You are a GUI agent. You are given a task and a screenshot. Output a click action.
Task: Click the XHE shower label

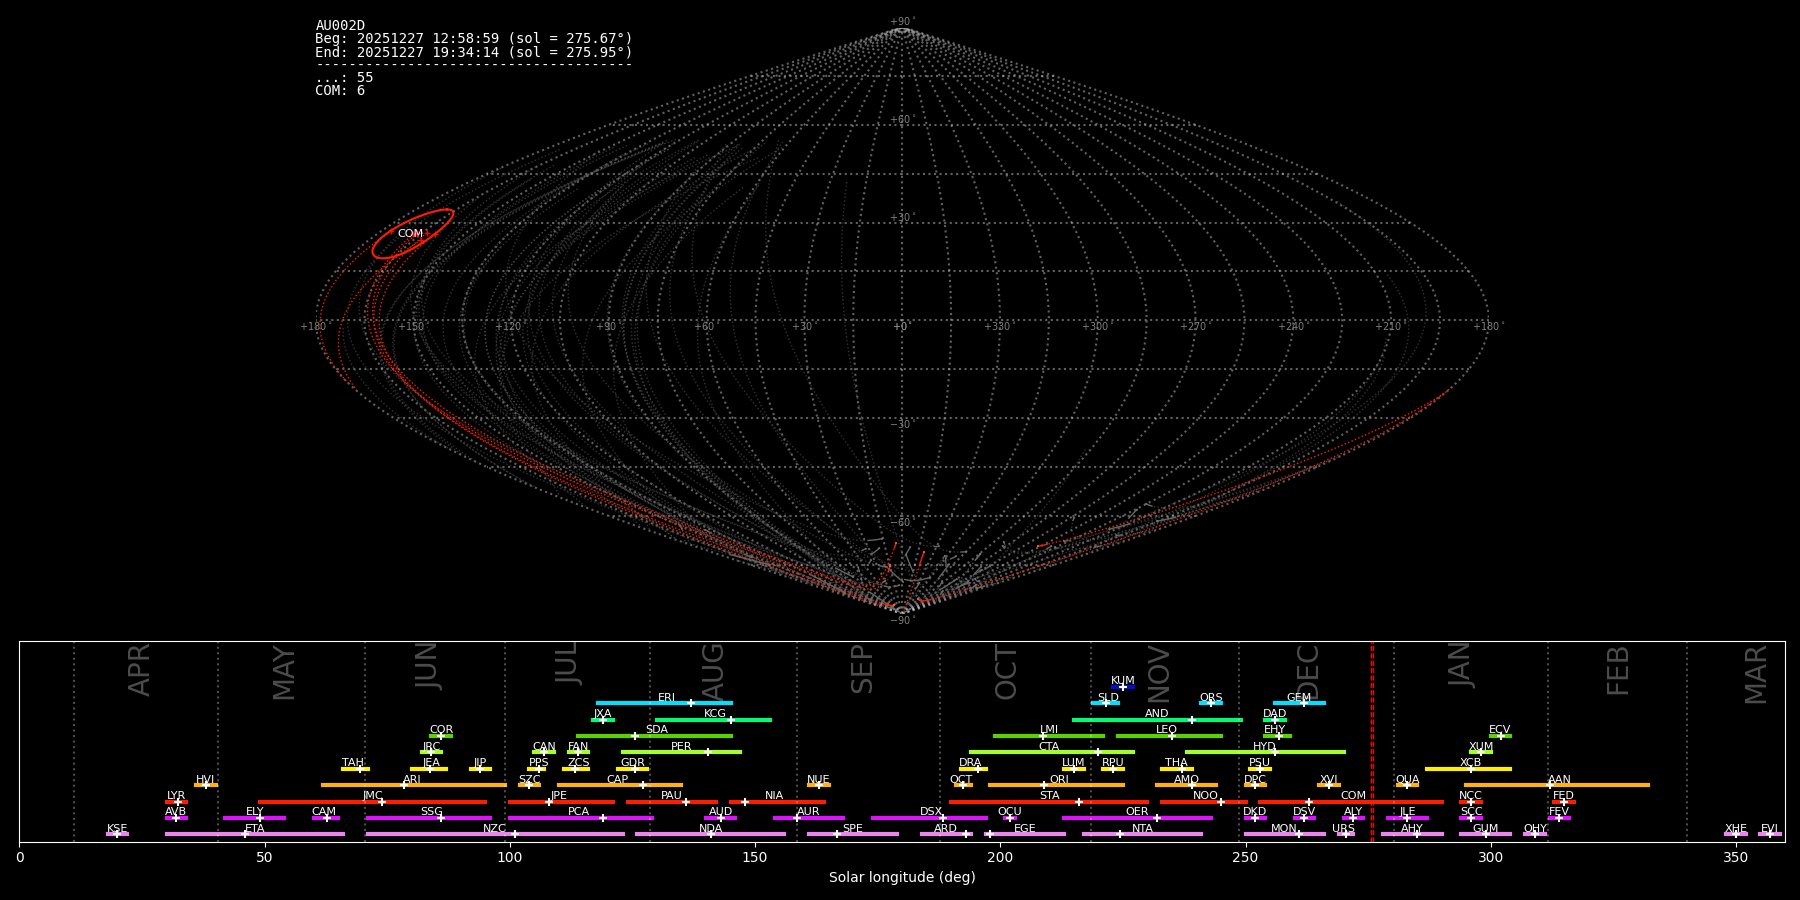coord(1736,829)
